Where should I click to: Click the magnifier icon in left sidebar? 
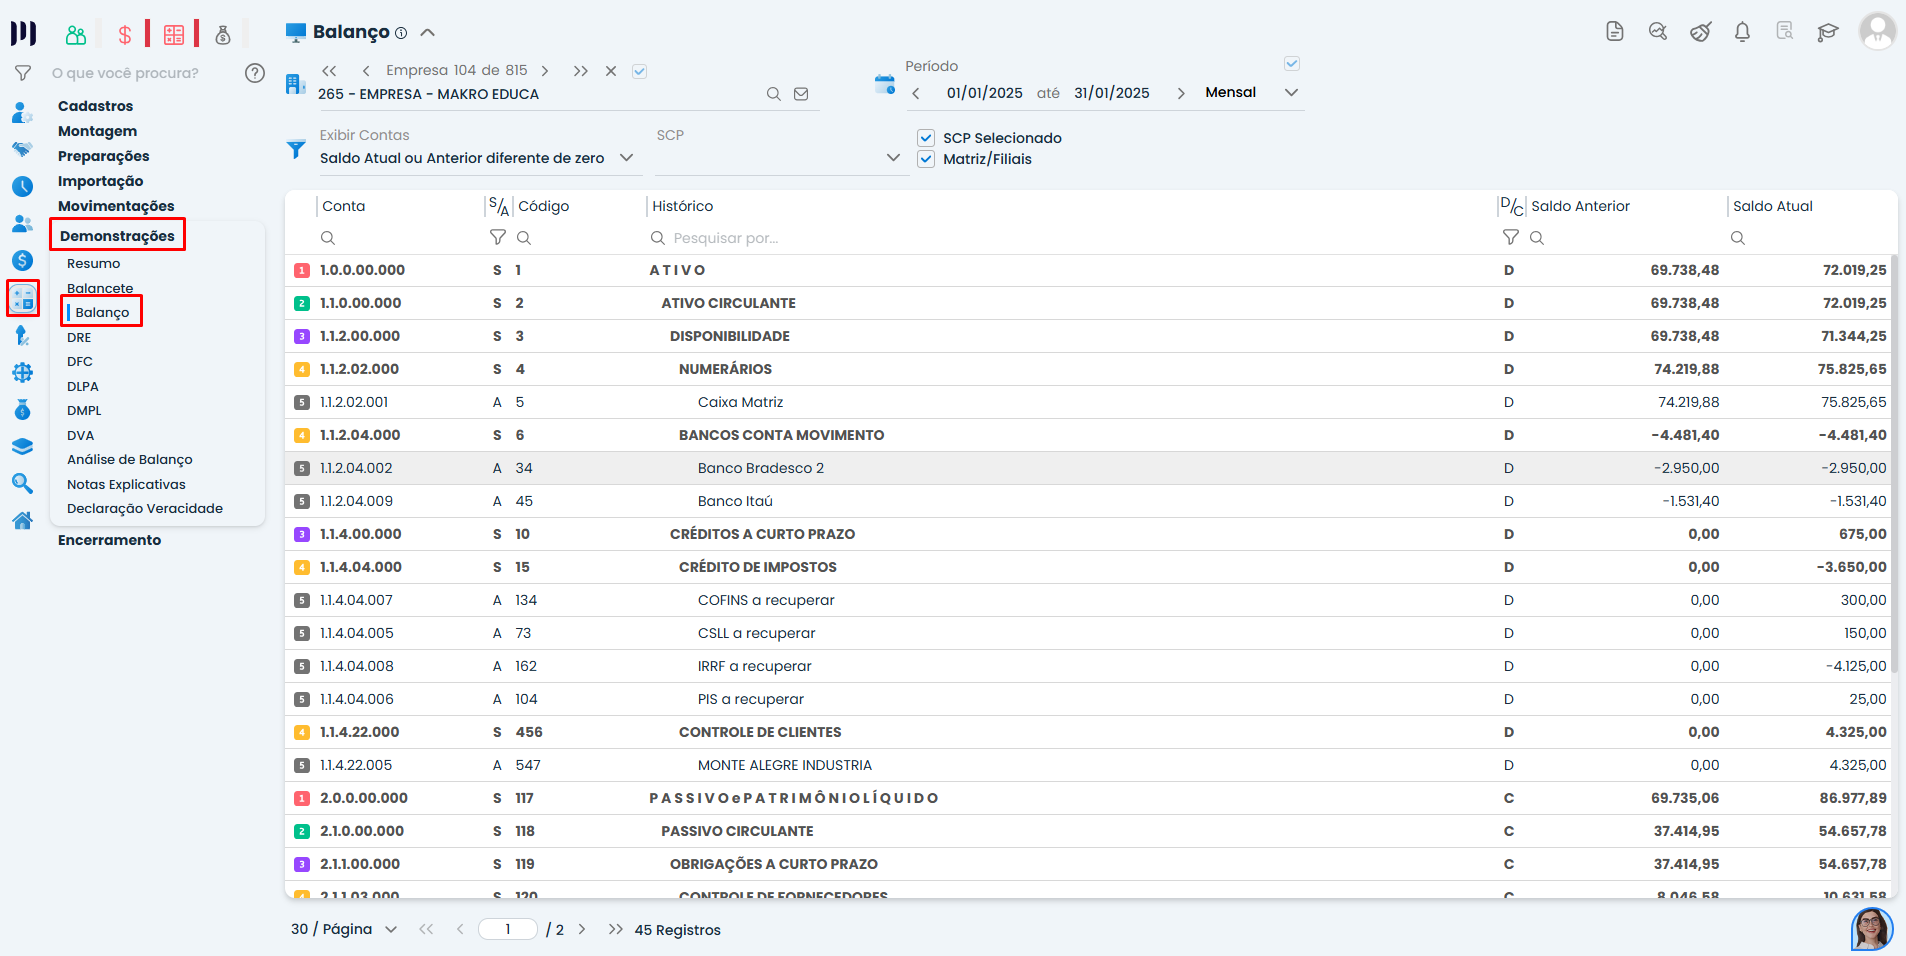pyautogui.click(x=22, y=484)
